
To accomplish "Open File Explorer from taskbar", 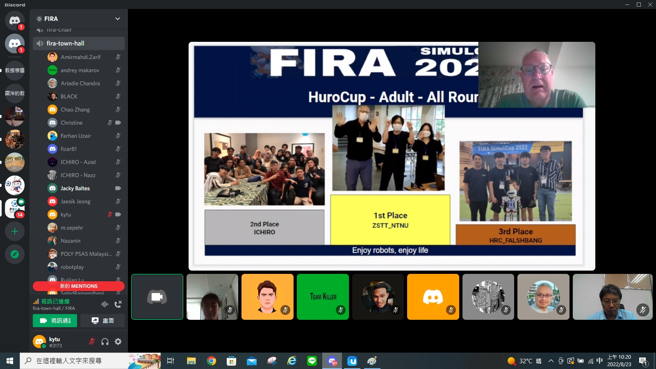I will point(191,361).
